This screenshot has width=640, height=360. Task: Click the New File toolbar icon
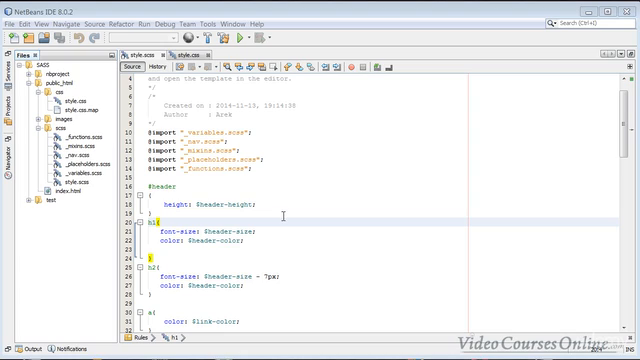[14, 38]
